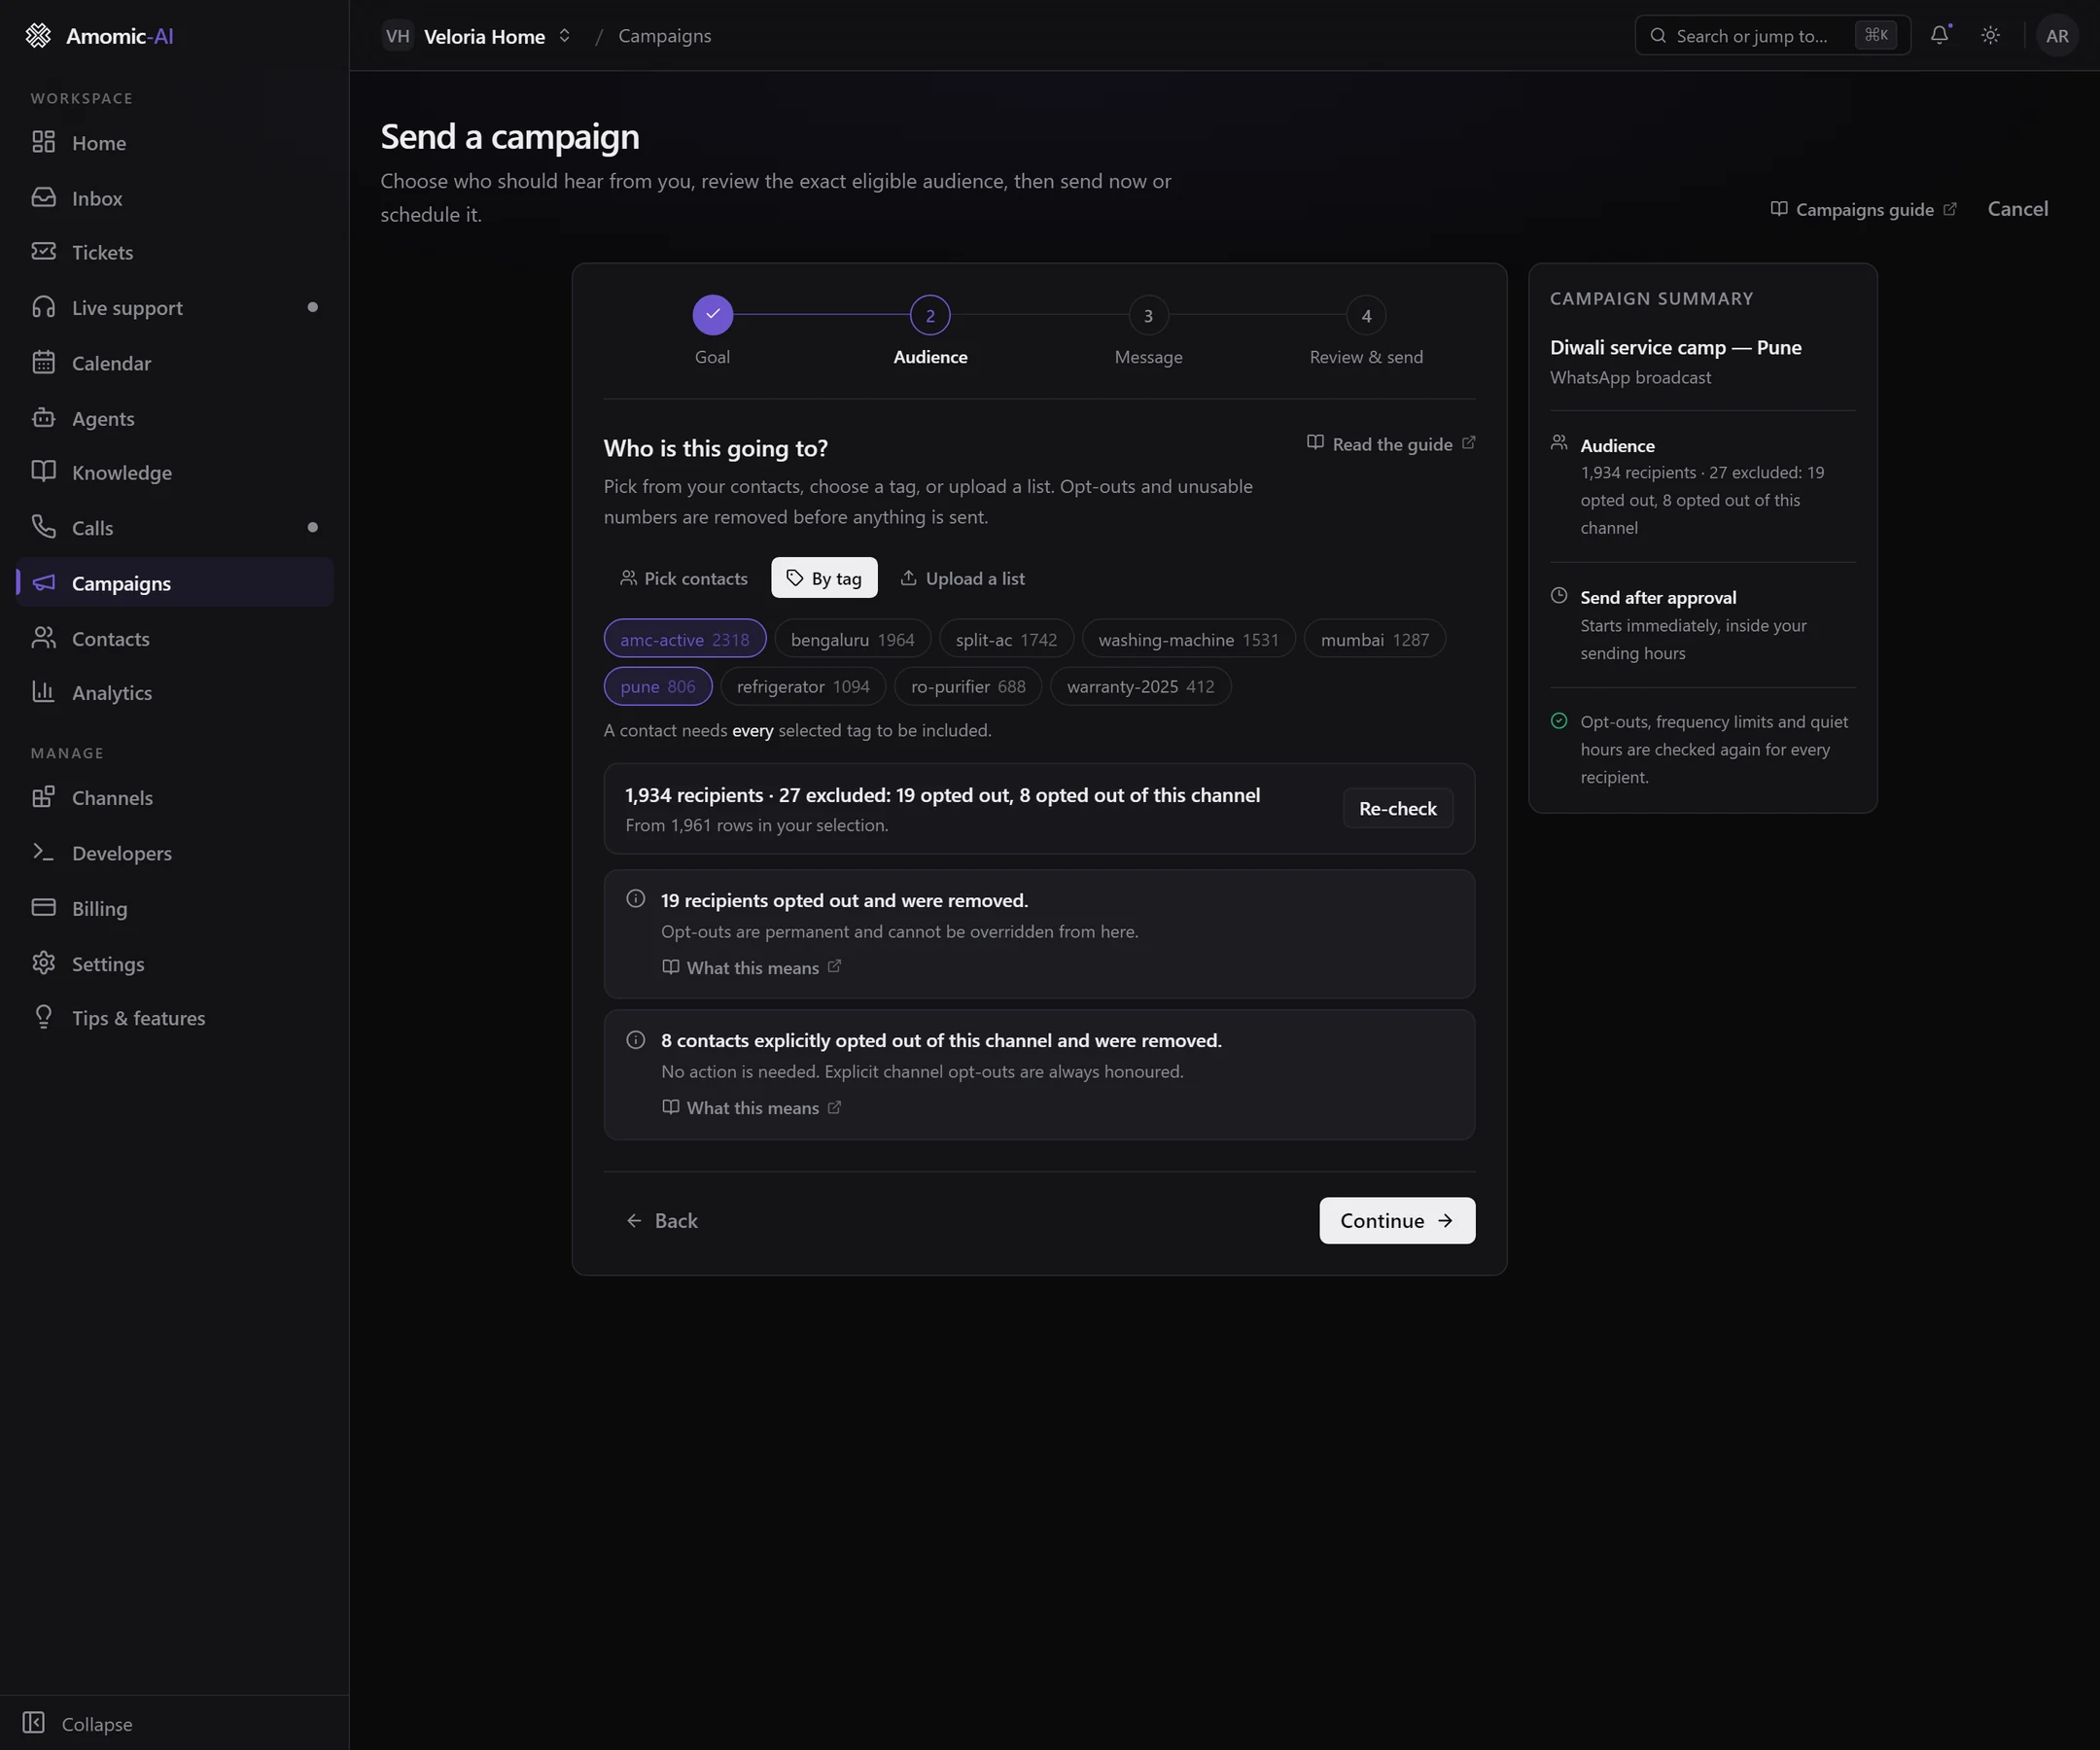Click the Continue button

click(x=1396, y=1220)
